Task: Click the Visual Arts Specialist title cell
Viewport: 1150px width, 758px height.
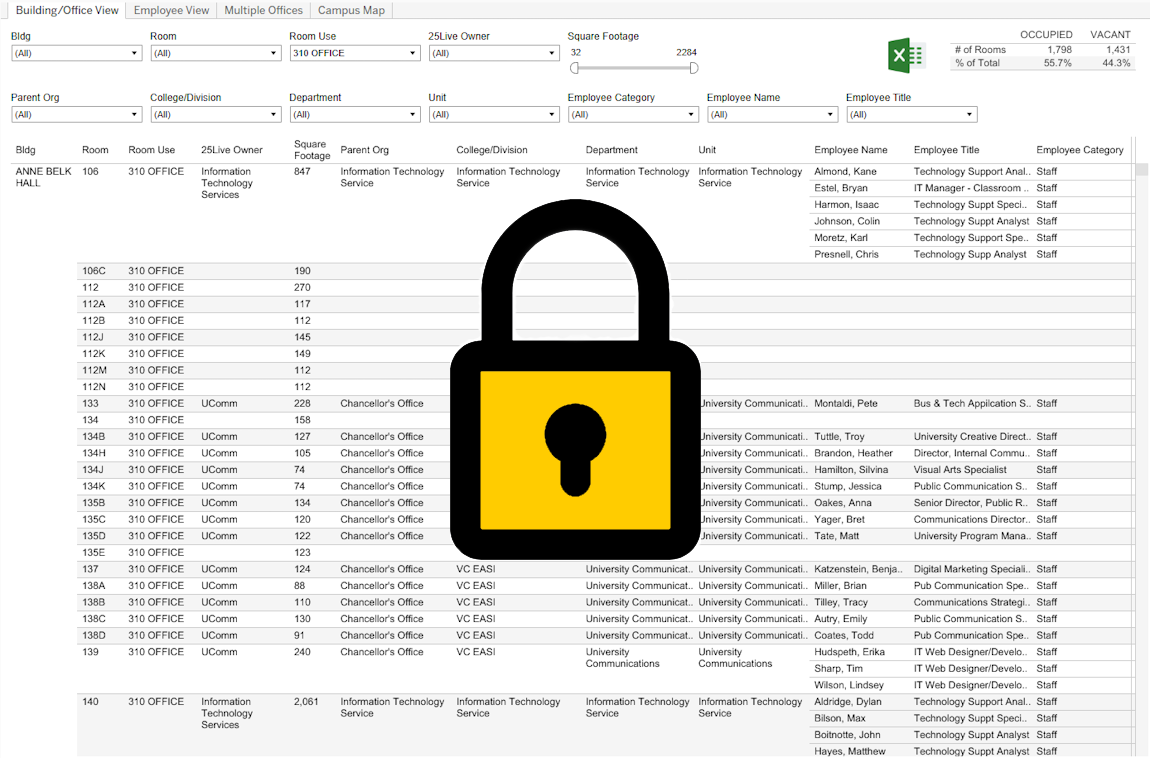Action: [x=960, y=469]
